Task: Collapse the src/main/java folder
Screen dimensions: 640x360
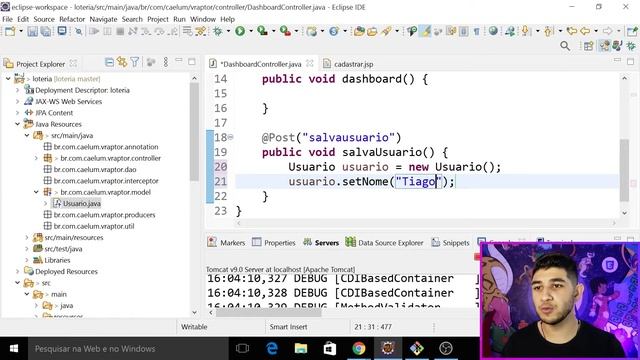Action: pos(27,136)
